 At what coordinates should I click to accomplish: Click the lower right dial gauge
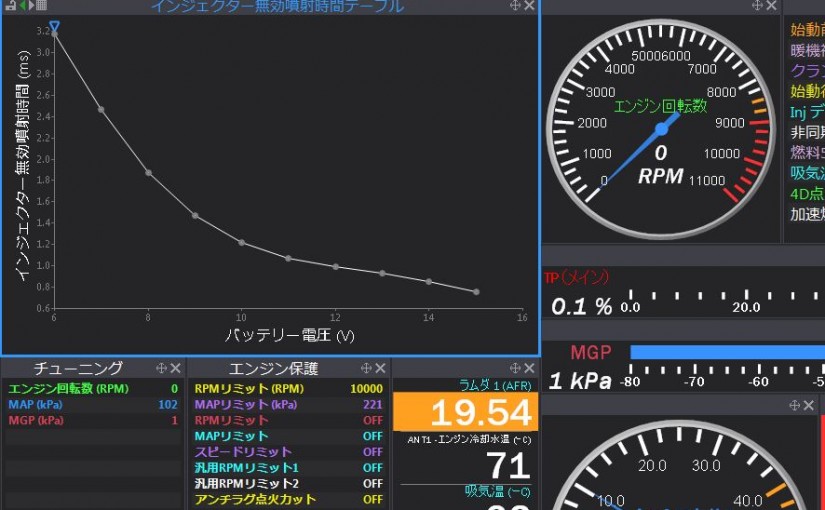coord(679,466)
